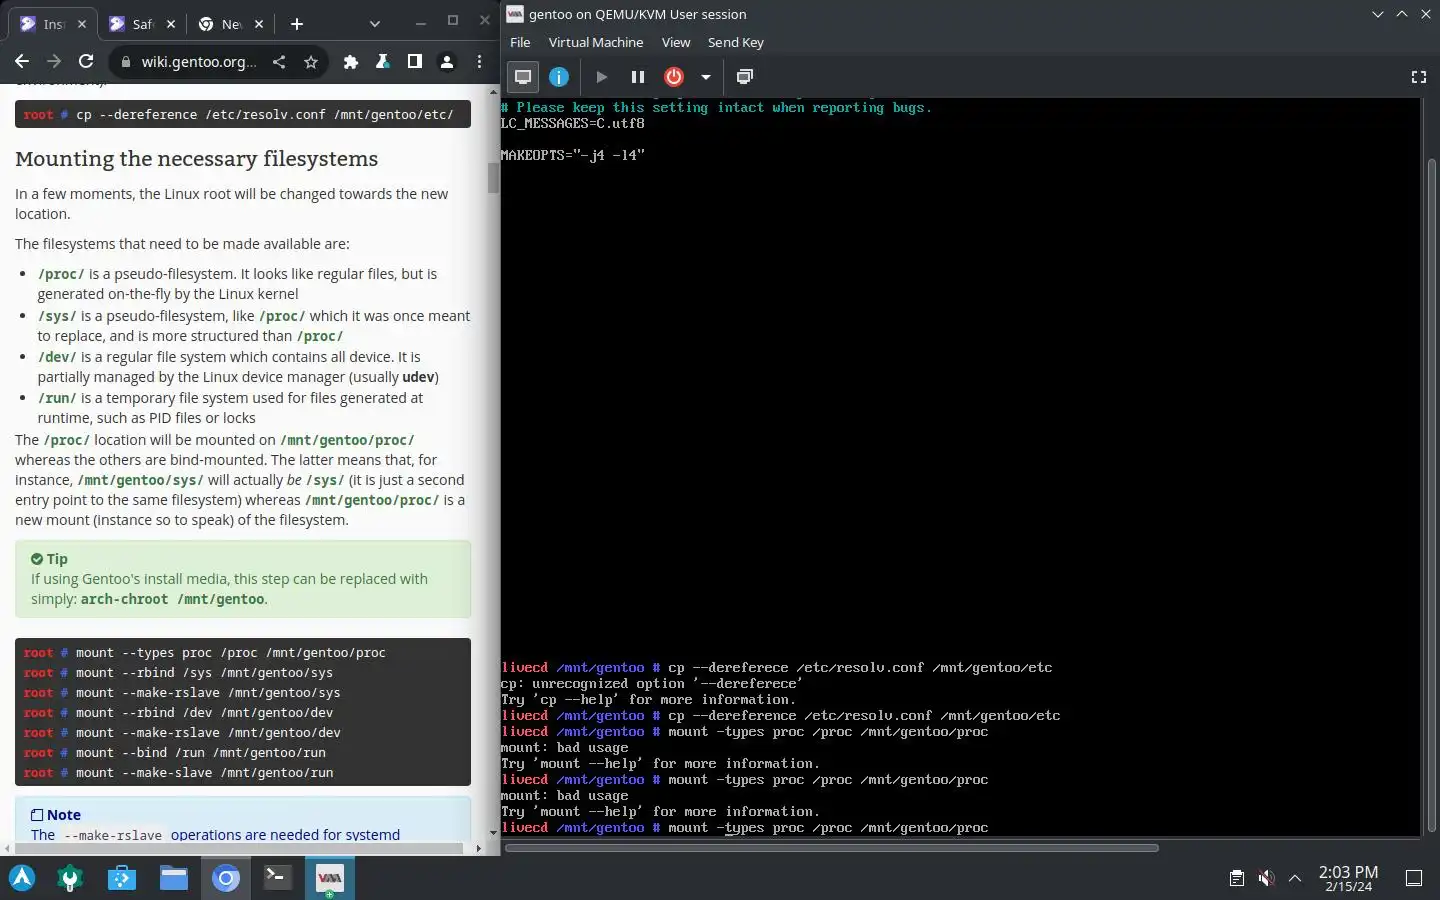
Task: Click the LC_MESSAGES=C.utf8 line in console
Action: pos(573,123)
